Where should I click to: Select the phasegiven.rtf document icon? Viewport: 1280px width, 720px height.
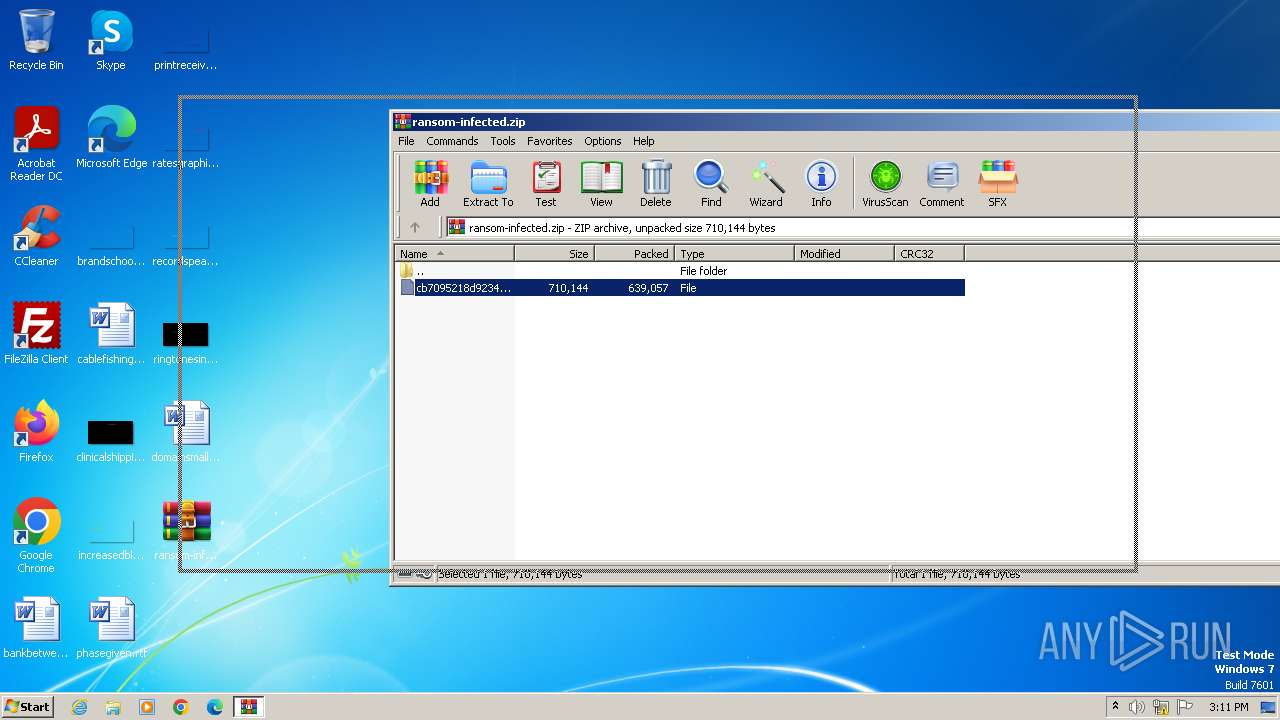pyautogui.click(x=111, y=628)
